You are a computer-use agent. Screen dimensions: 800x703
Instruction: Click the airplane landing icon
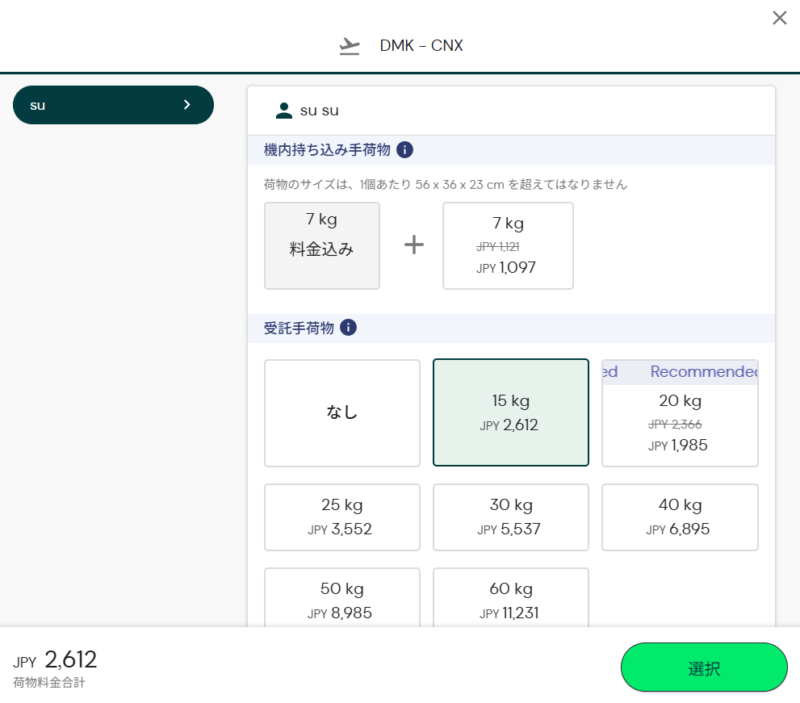(349, 46)
